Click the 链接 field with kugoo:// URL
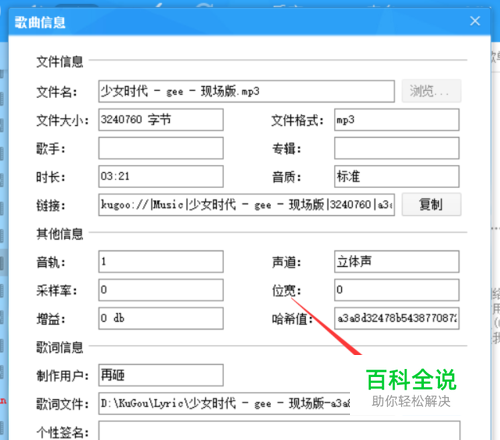Viewport: 500px width, 440px height. point(247,204)
